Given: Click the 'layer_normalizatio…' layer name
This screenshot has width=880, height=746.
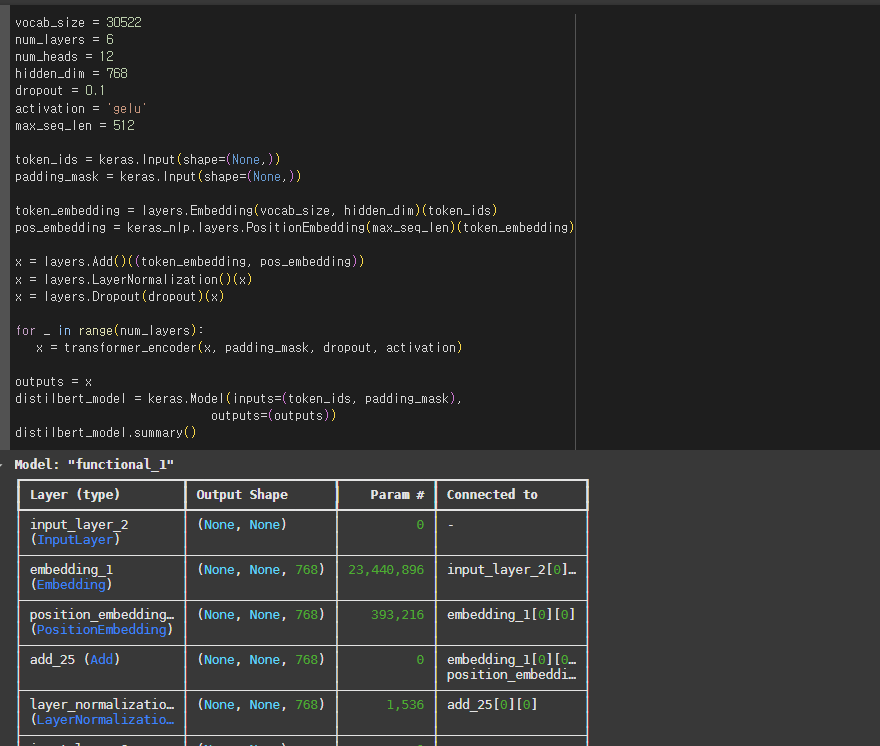Looking at the screenshot, I should (x=102, y=704).
